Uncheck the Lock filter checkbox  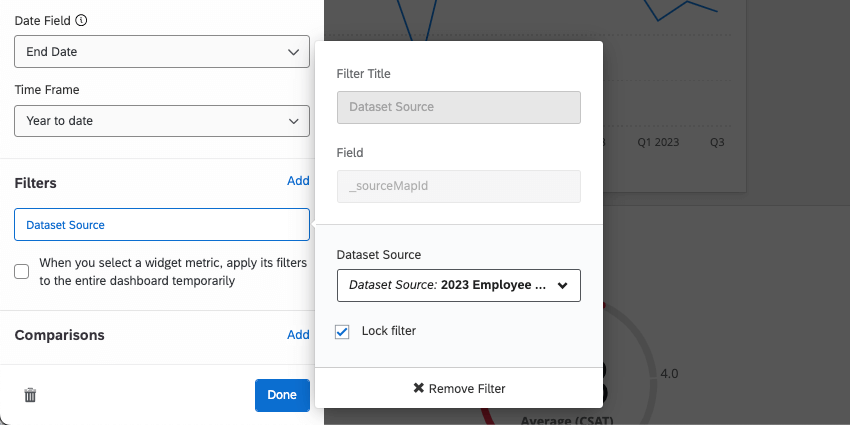click(342, 331)
